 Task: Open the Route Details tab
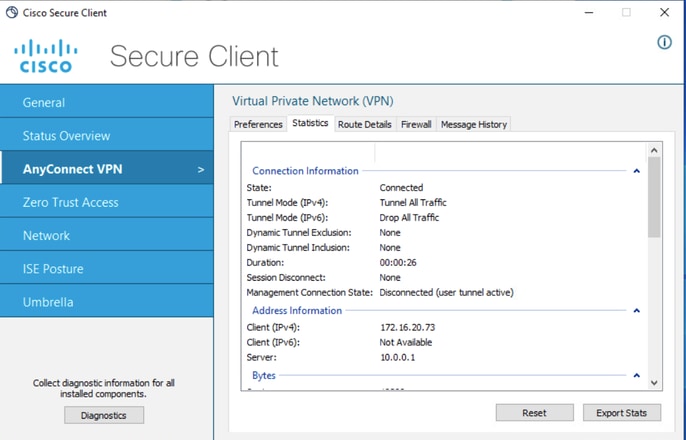click(x=365, y=124)
